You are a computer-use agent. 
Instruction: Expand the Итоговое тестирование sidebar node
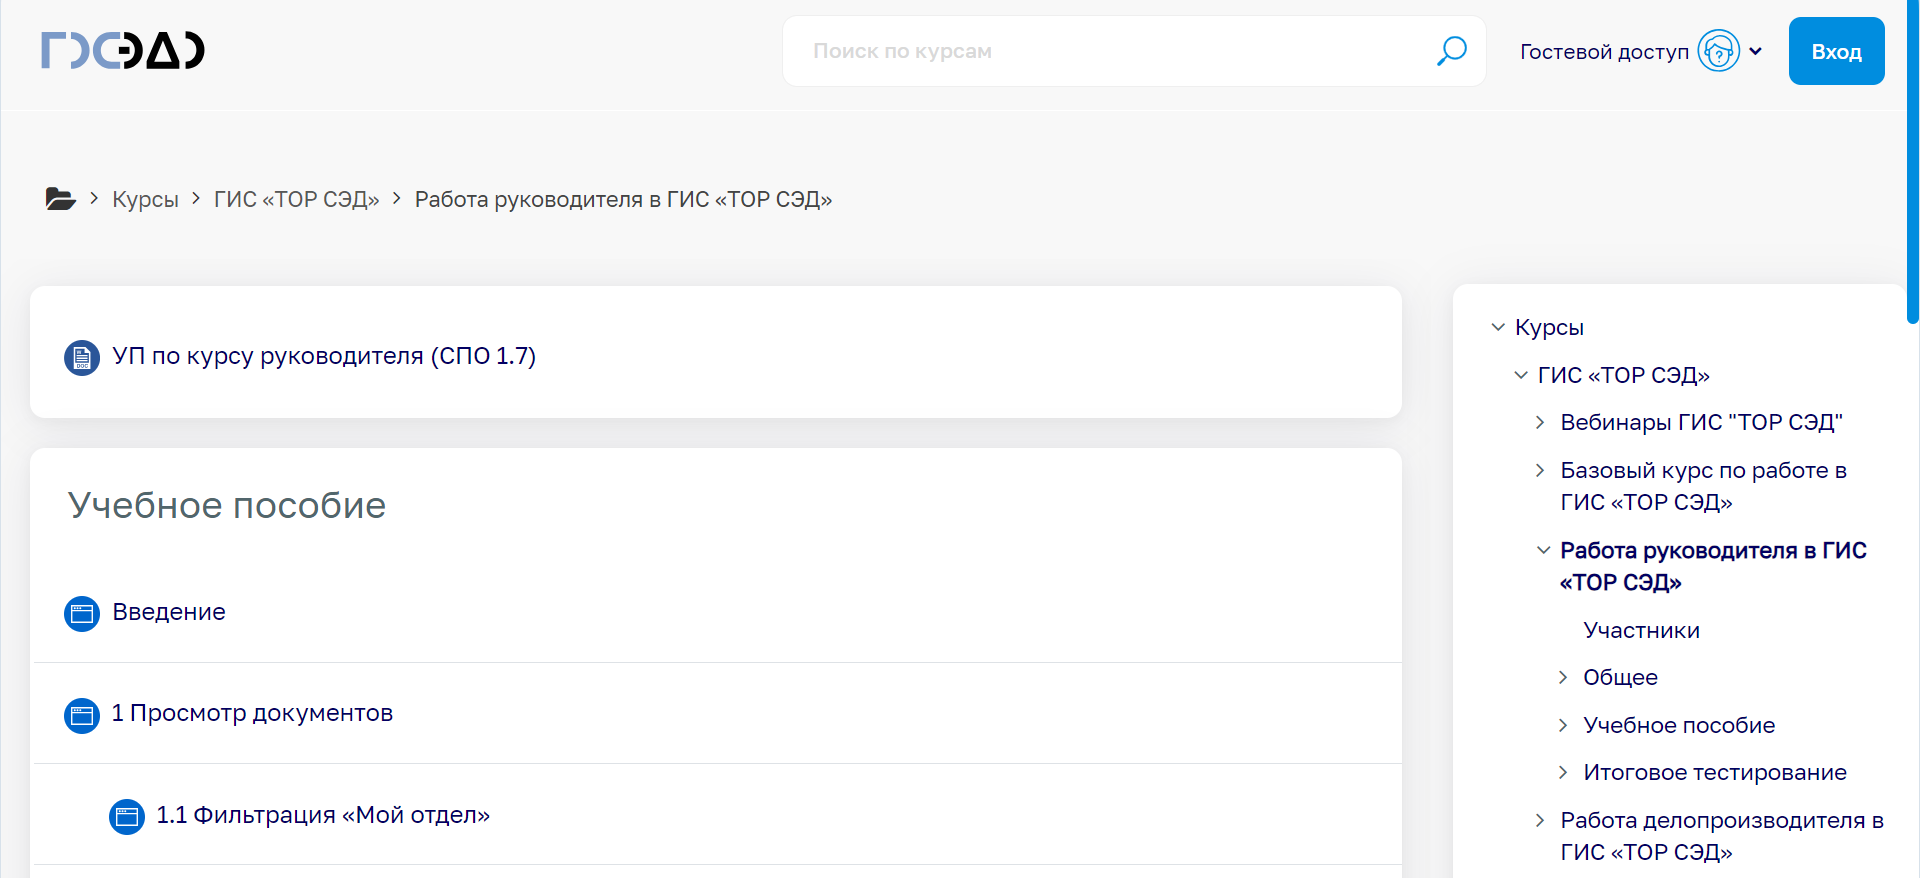point(1563,772)
